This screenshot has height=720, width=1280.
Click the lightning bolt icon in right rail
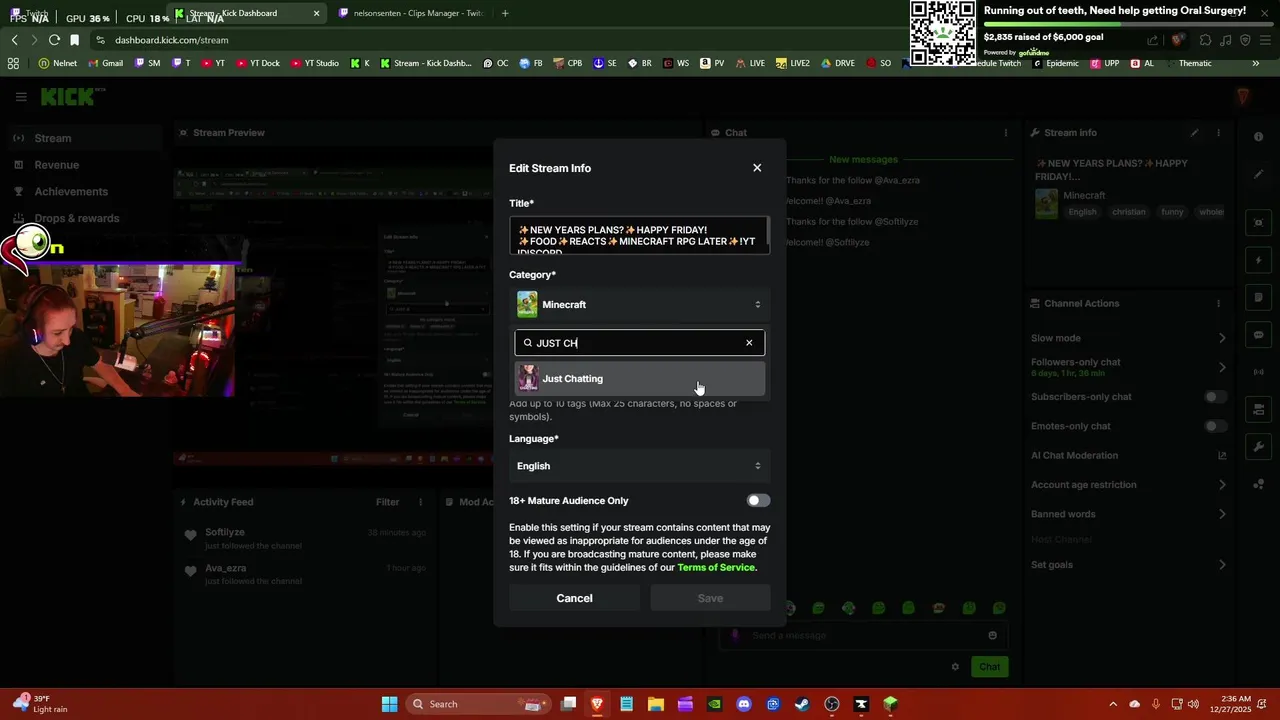click(x=1259, y=261)
